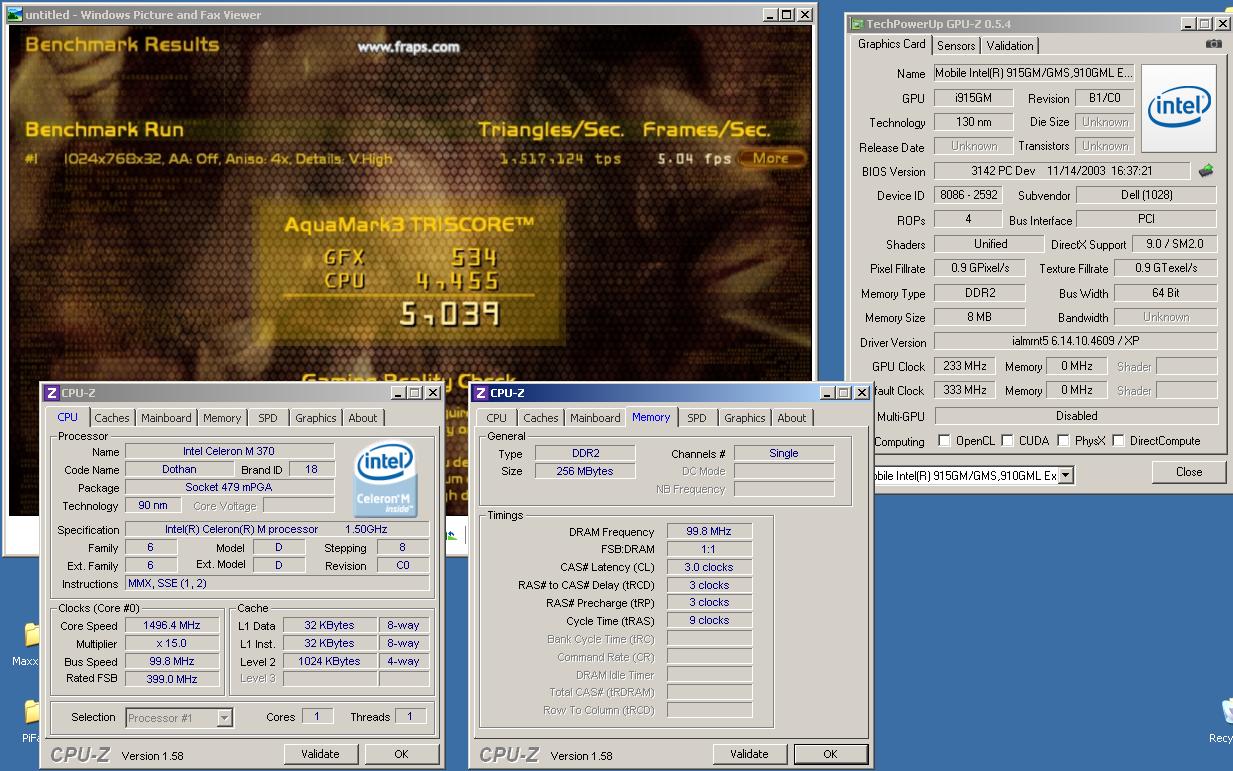This screenshot has height=771, width=1233.
Task: Click the Multiplier value x 15.0
Action: [172, 643]
